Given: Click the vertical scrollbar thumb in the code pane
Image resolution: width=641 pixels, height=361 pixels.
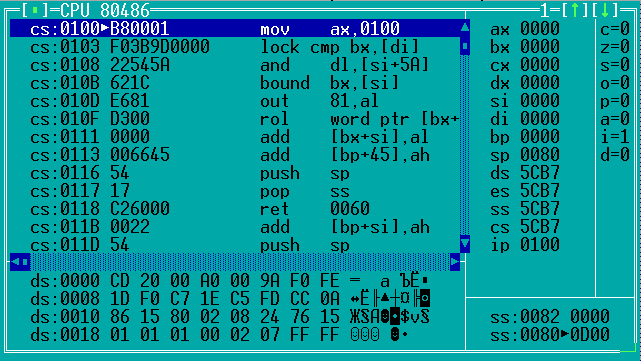Looking at the screenshot, I should tap(465, 46).
